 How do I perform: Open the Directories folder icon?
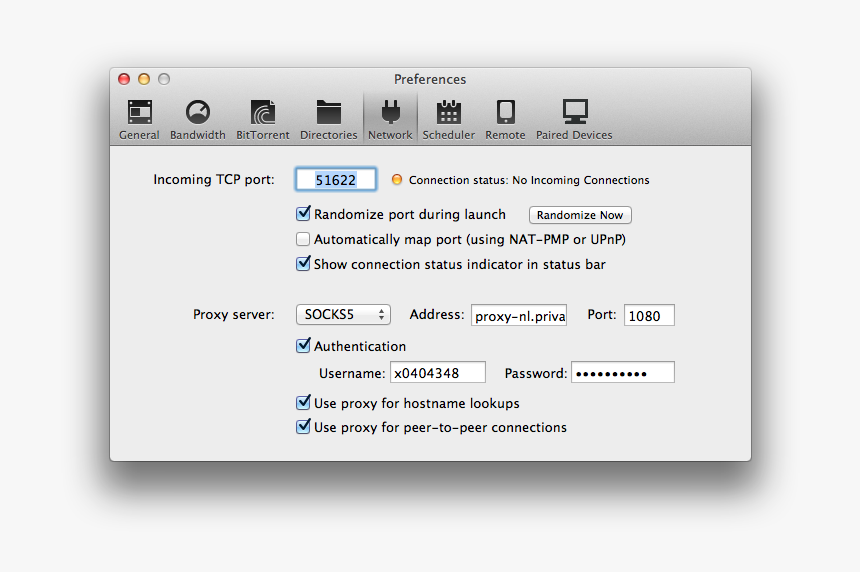(328, 119)
